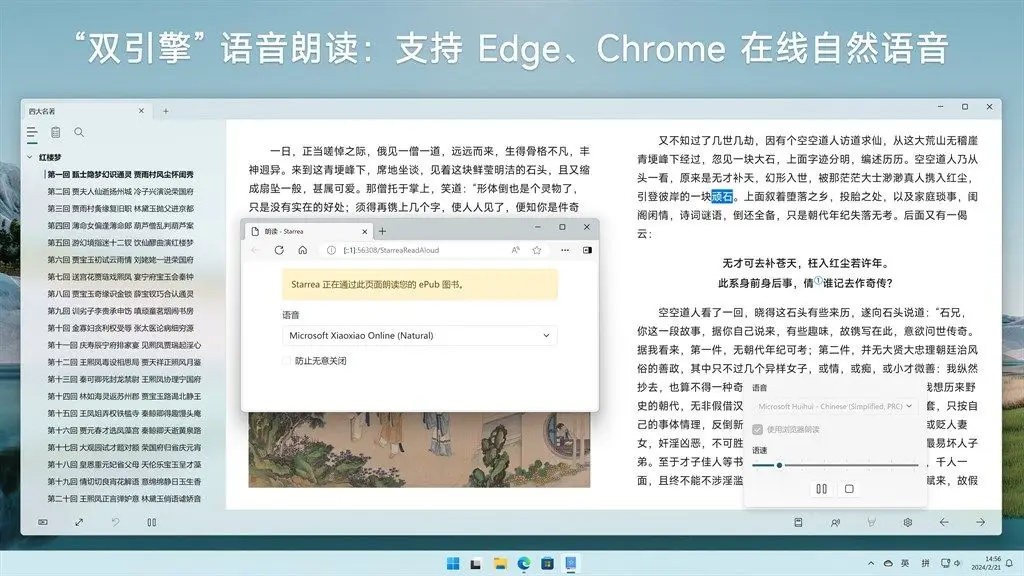
Task: Select the read-aloud person icon bottom right
Action: [836, 522]
